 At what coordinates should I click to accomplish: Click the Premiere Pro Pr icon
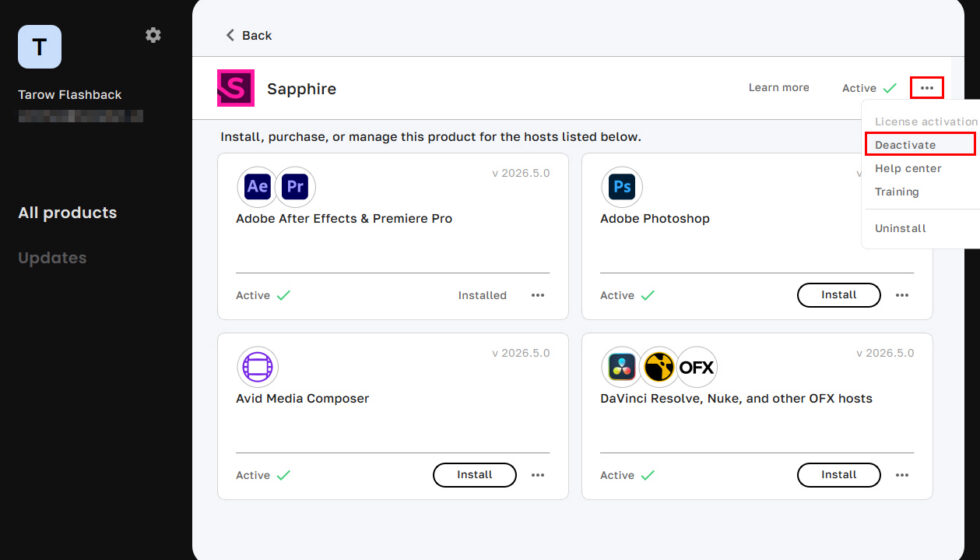(295, 186)
